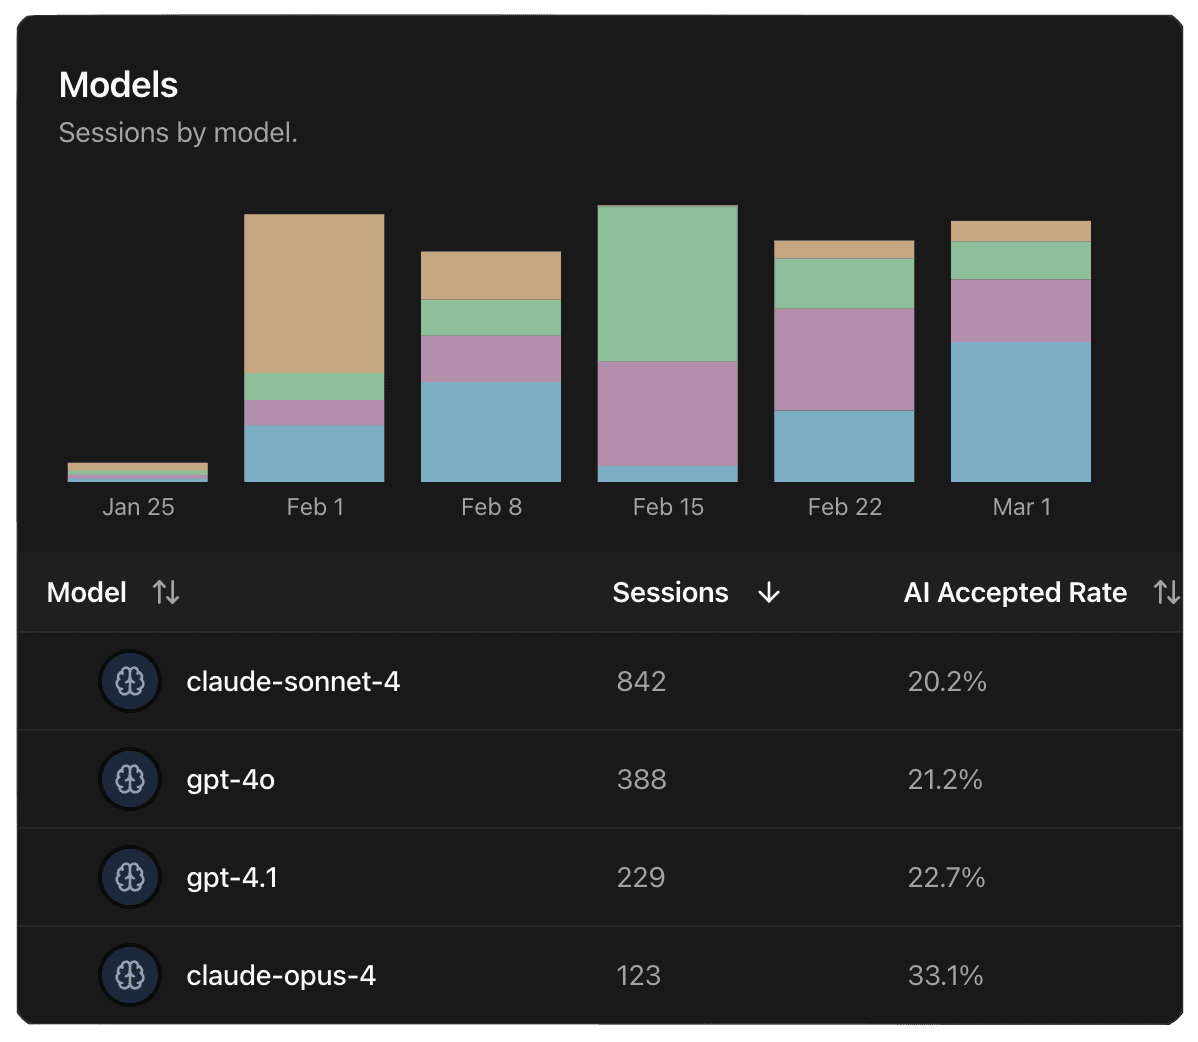Click the Model column header label
This screenshot has width=1198, height=1042.
tap(87, 593)
